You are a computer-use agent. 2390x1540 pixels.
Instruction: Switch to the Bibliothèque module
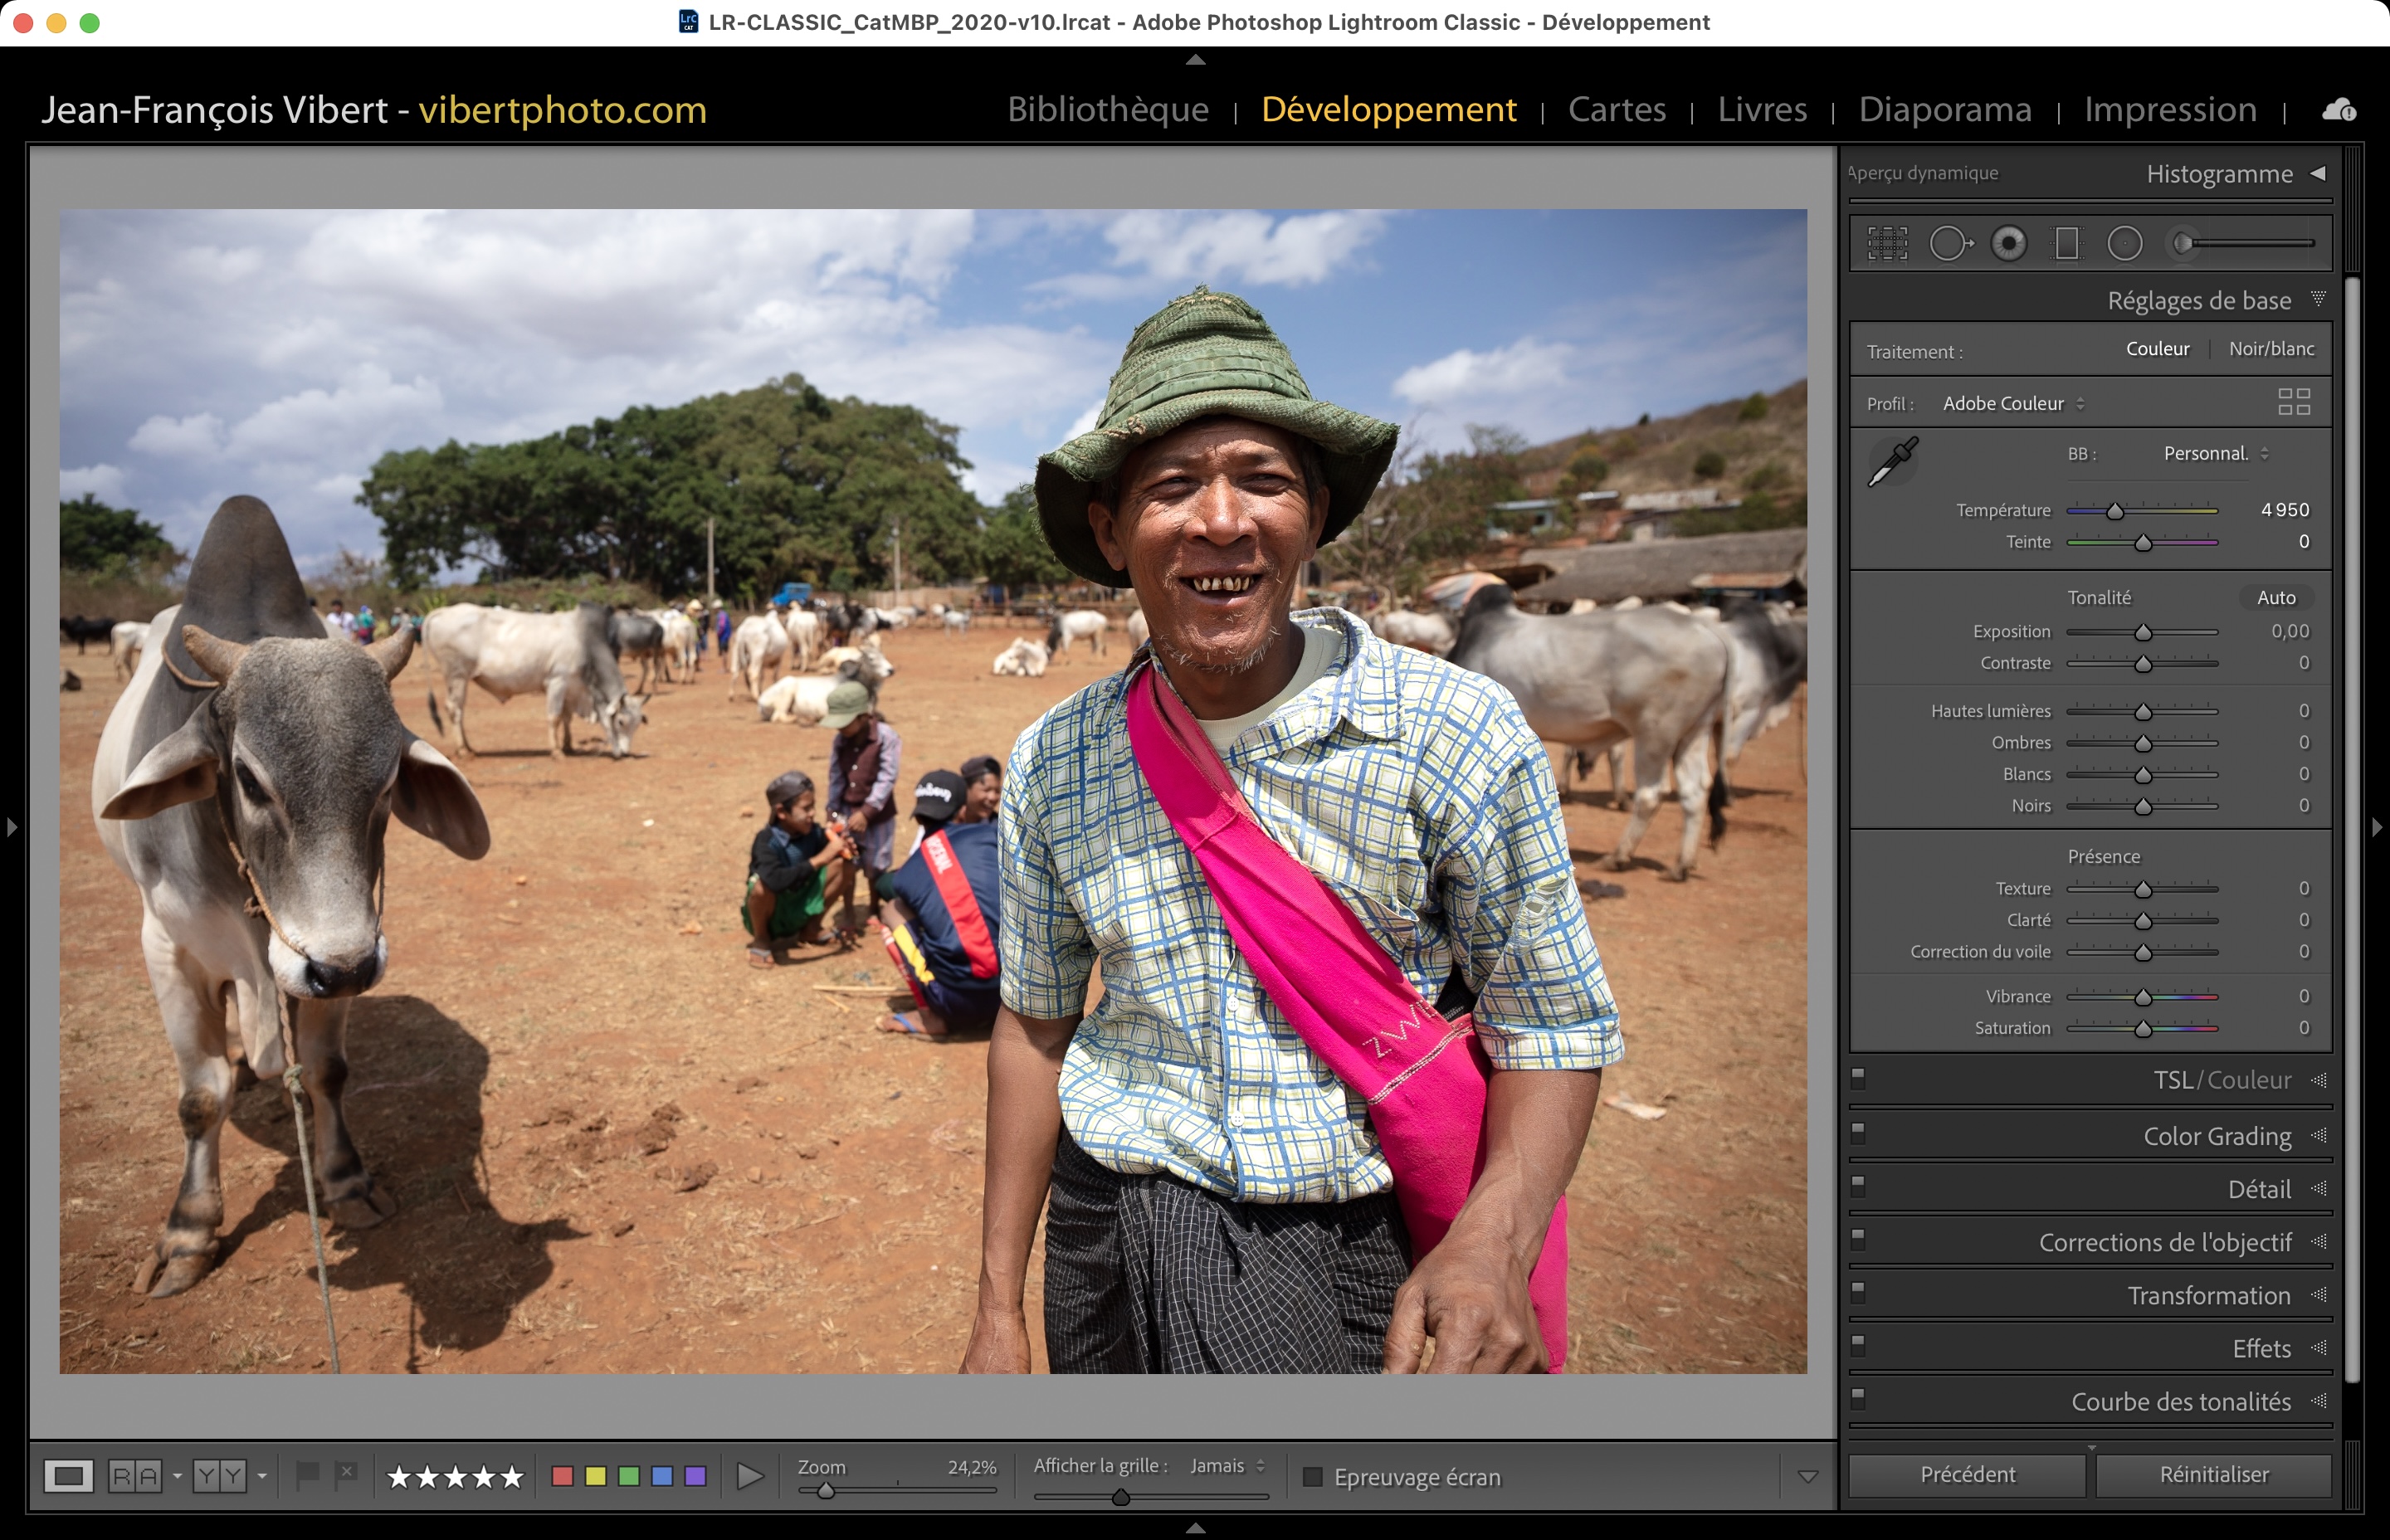pyautogui.click(x=1108, y=110)
